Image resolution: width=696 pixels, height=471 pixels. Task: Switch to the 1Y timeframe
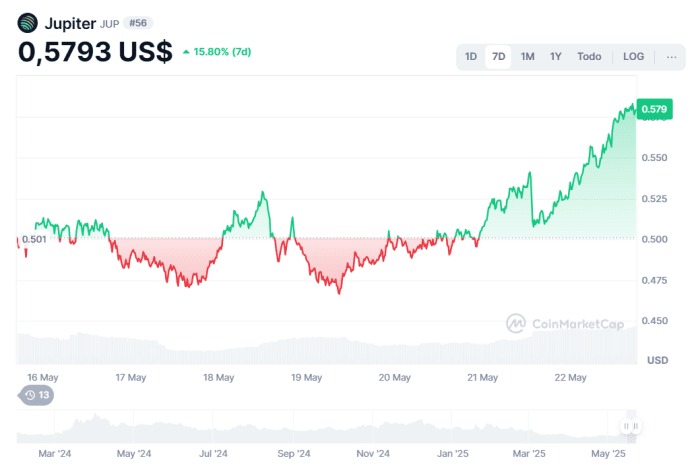555,57
